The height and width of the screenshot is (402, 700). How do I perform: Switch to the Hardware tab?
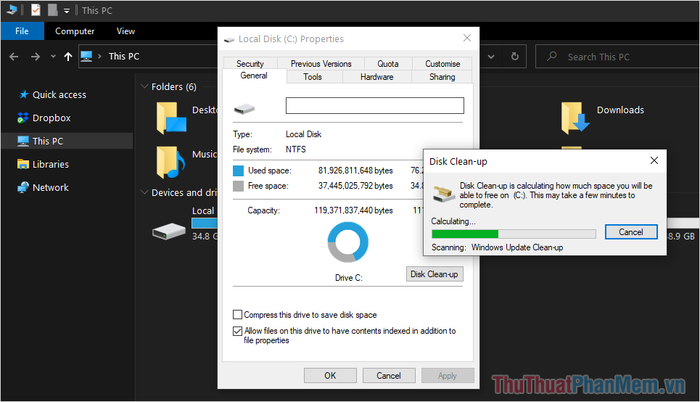377,77
